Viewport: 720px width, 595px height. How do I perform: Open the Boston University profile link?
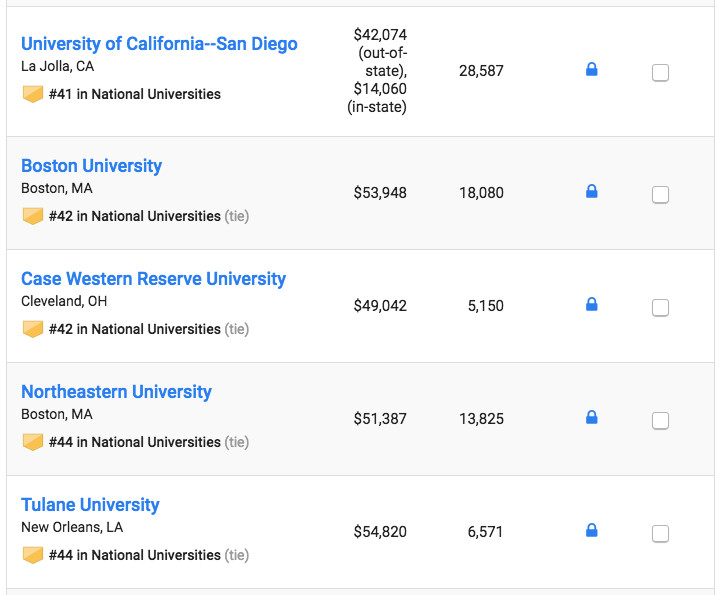click(91, 166)
